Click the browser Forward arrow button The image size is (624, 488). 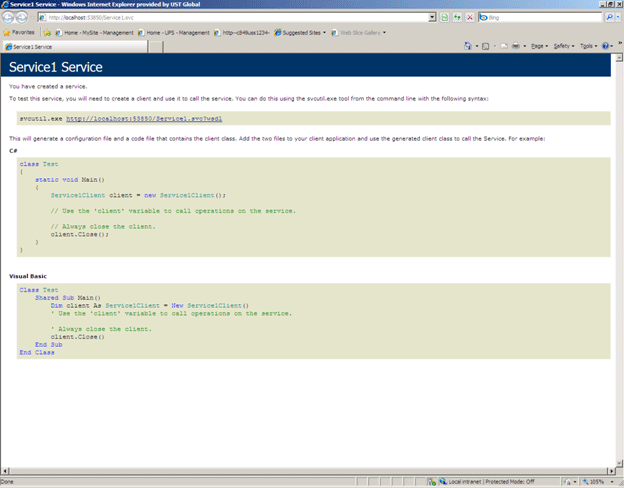coord(22,17)
